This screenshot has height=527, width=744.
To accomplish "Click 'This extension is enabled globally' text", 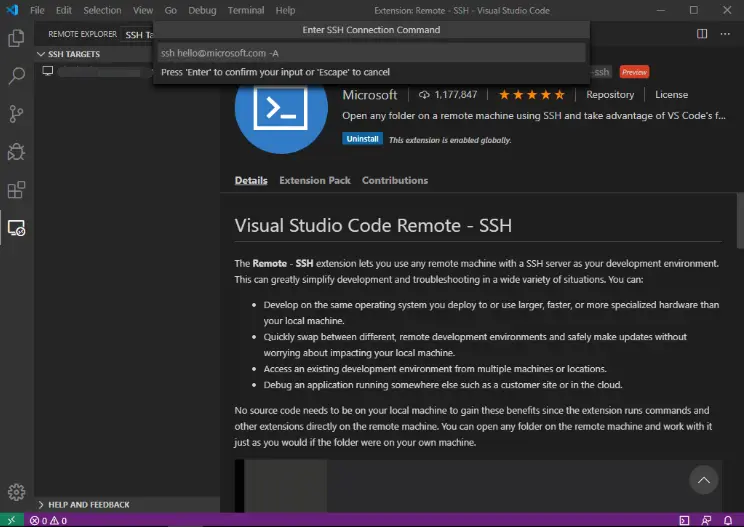I will point(450,140).
